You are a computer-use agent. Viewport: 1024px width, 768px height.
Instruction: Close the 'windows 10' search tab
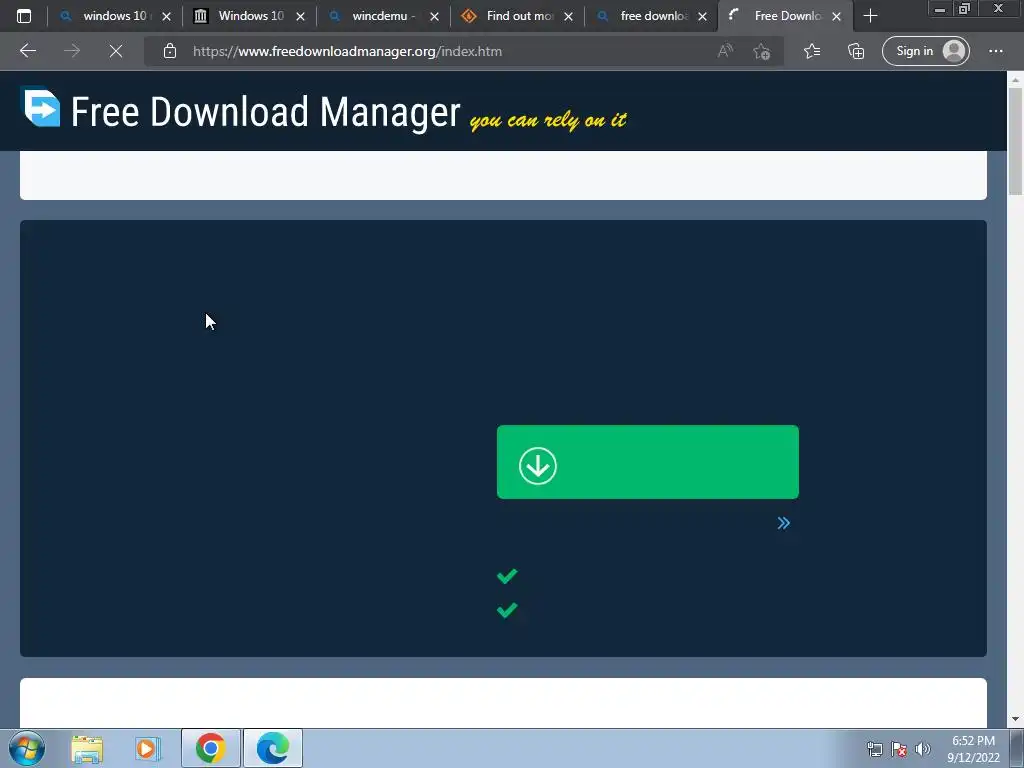coord(167,17)
